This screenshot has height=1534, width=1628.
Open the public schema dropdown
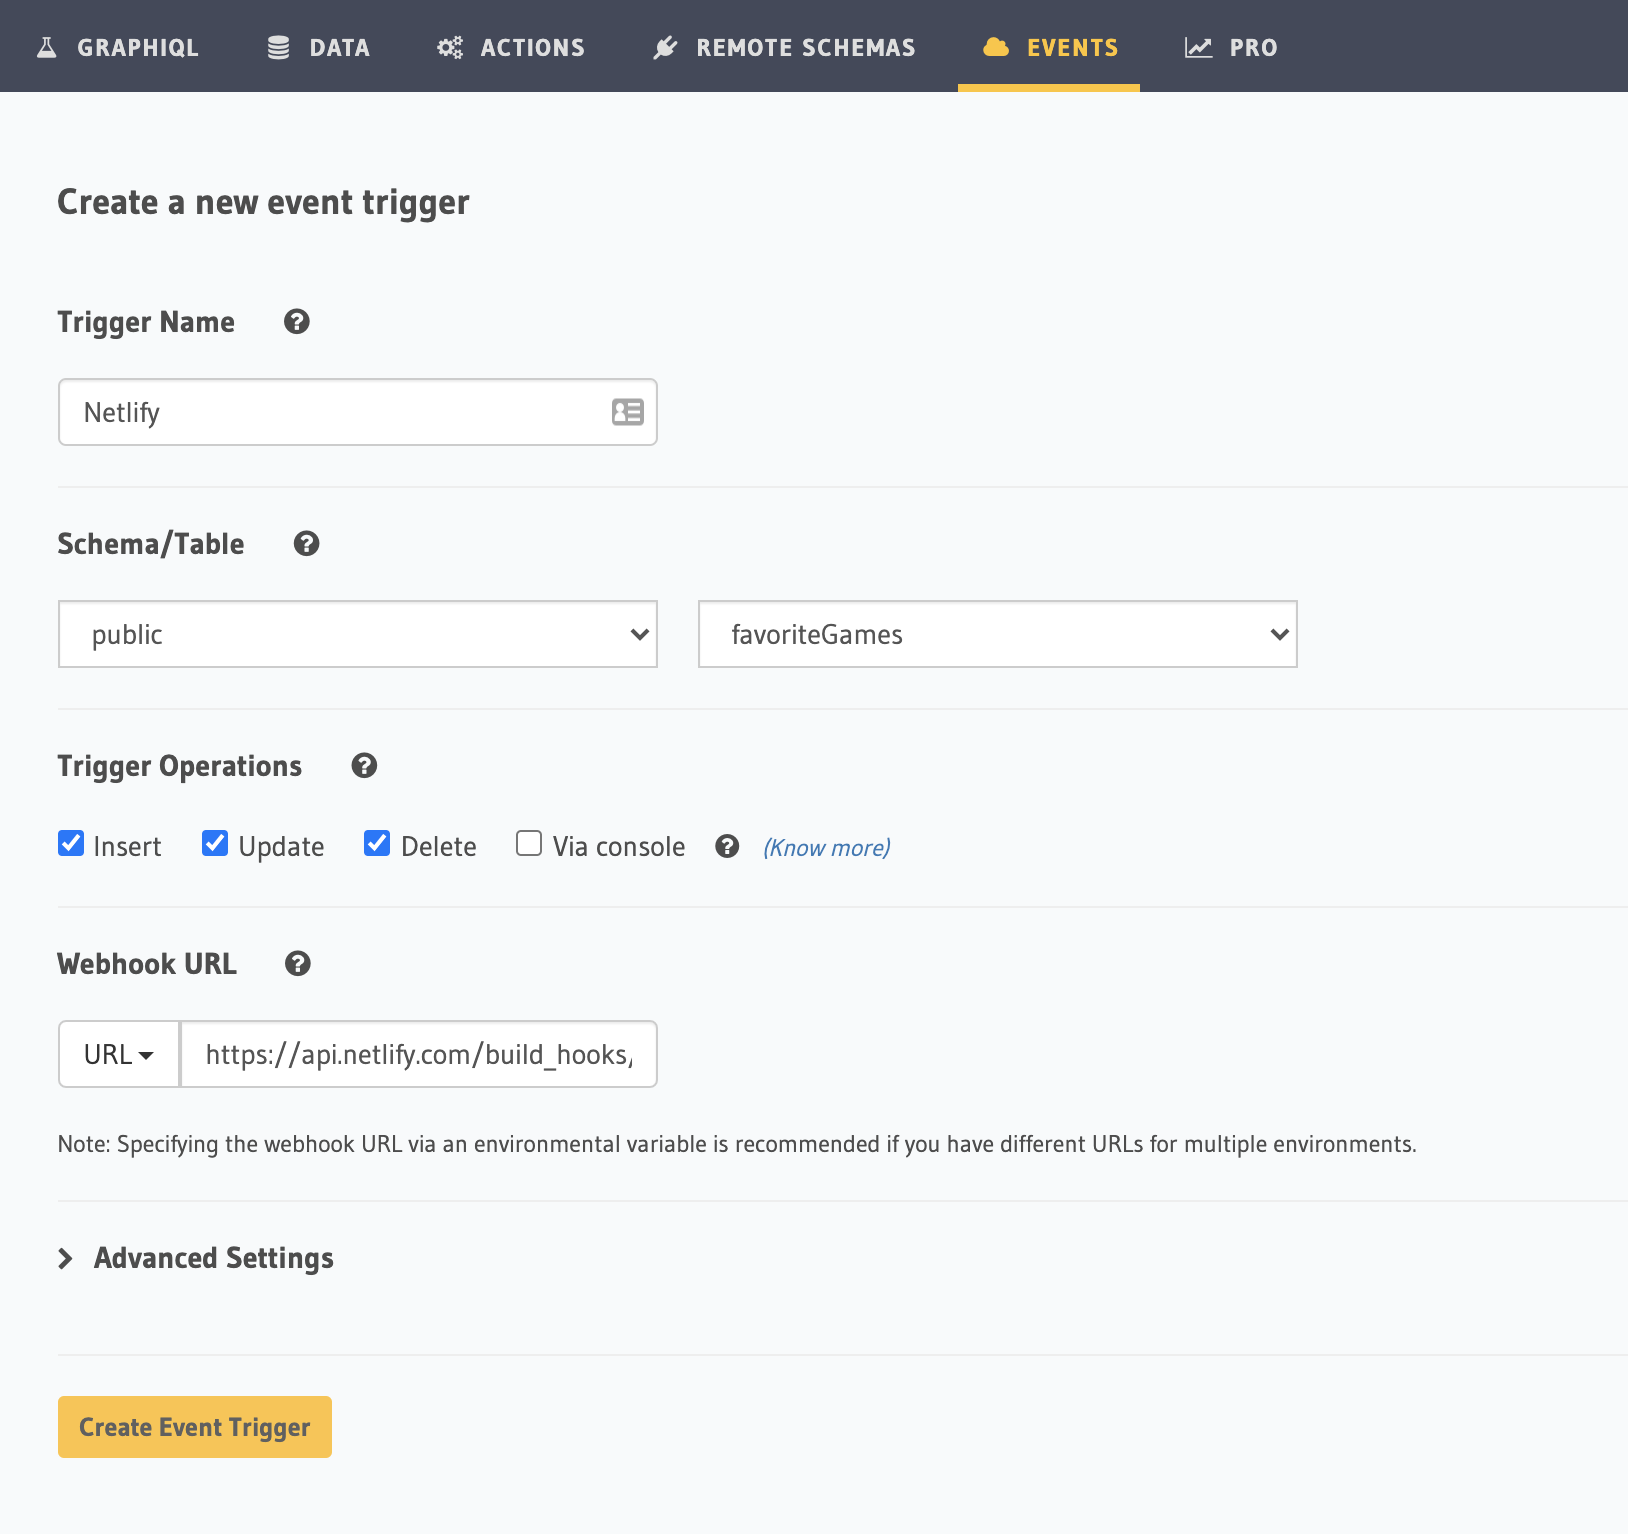point(356,634)
